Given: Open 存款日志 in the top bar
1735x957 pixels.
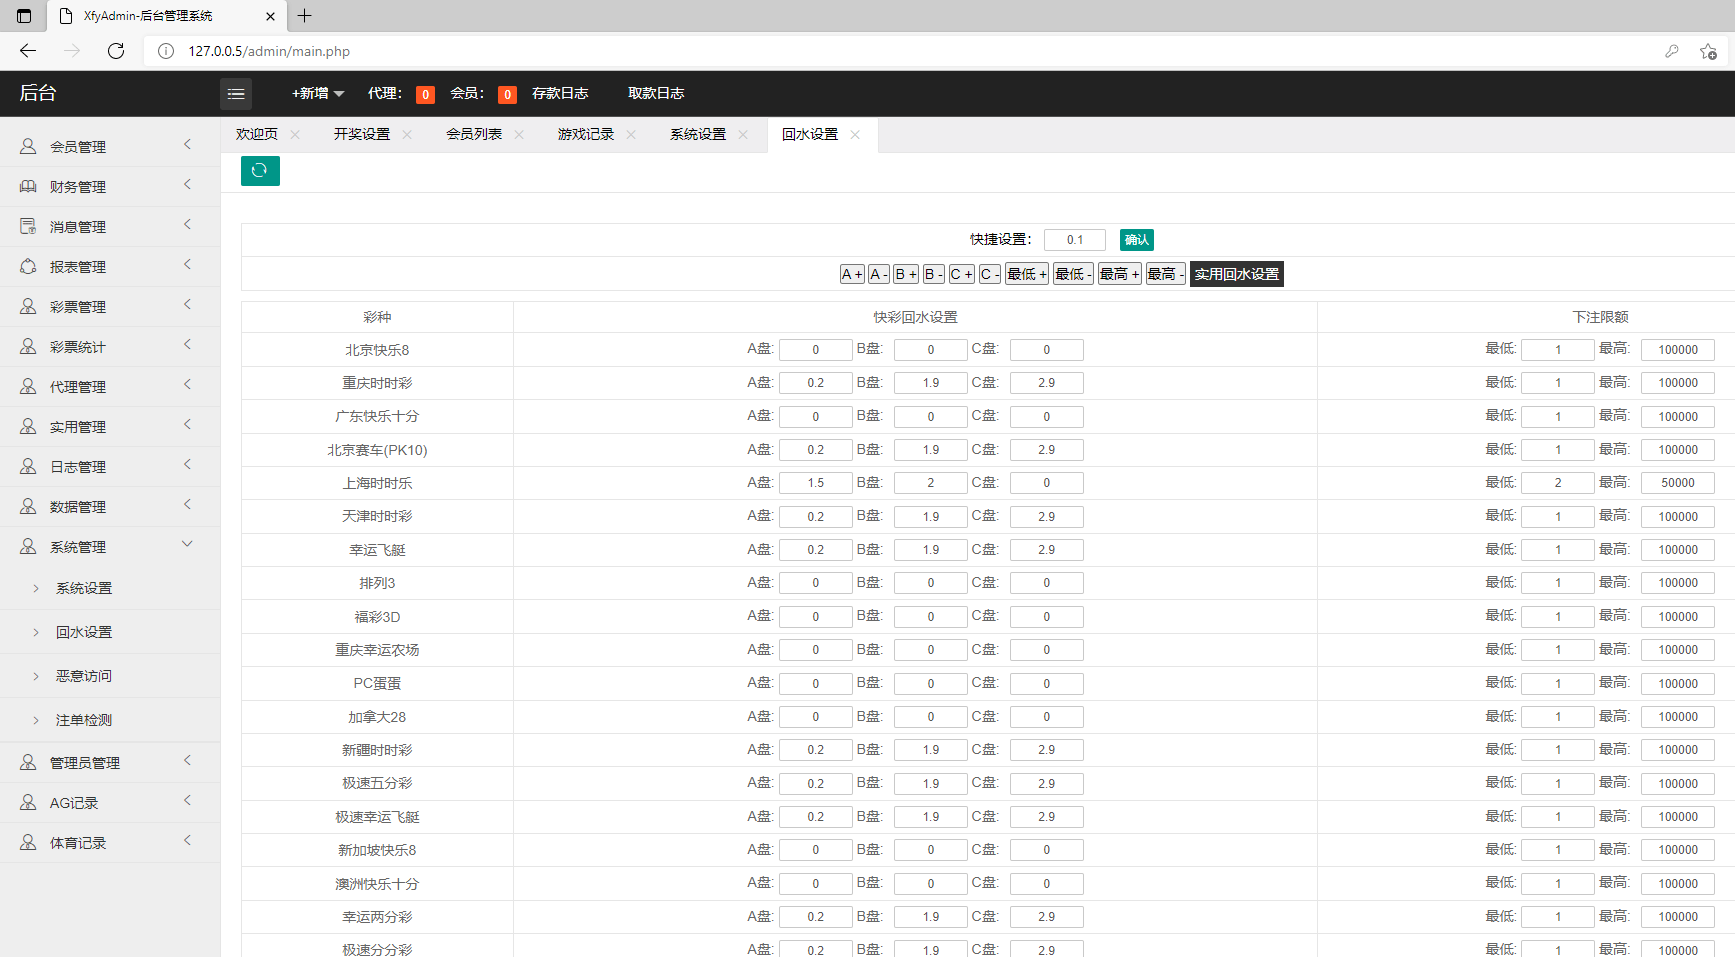Looking at the screenshot, I should point(560,93).
